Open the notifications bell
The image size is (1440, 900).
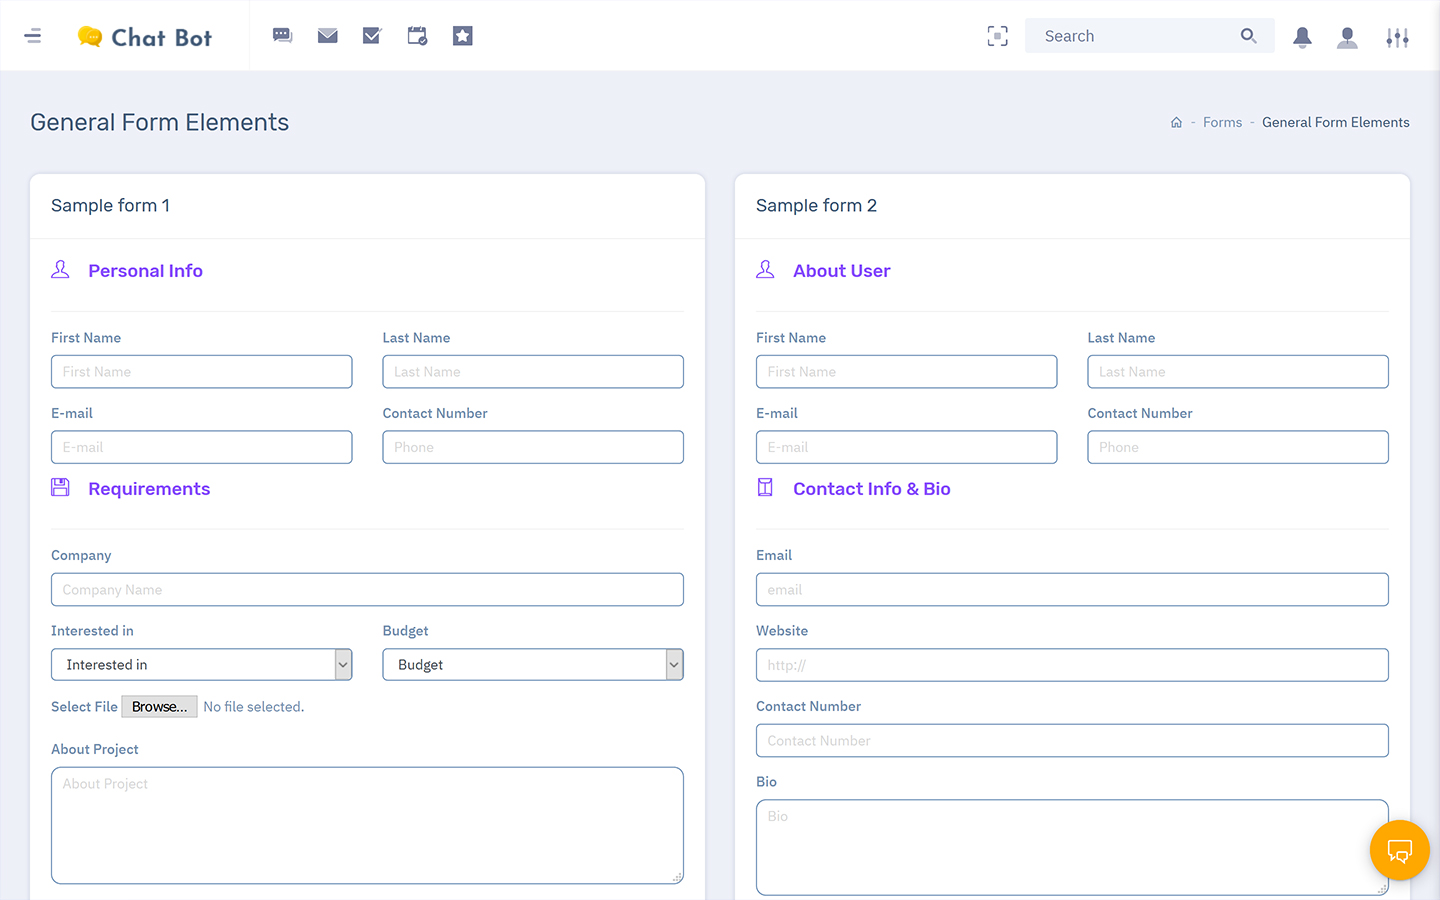(x=1302, y=37)
